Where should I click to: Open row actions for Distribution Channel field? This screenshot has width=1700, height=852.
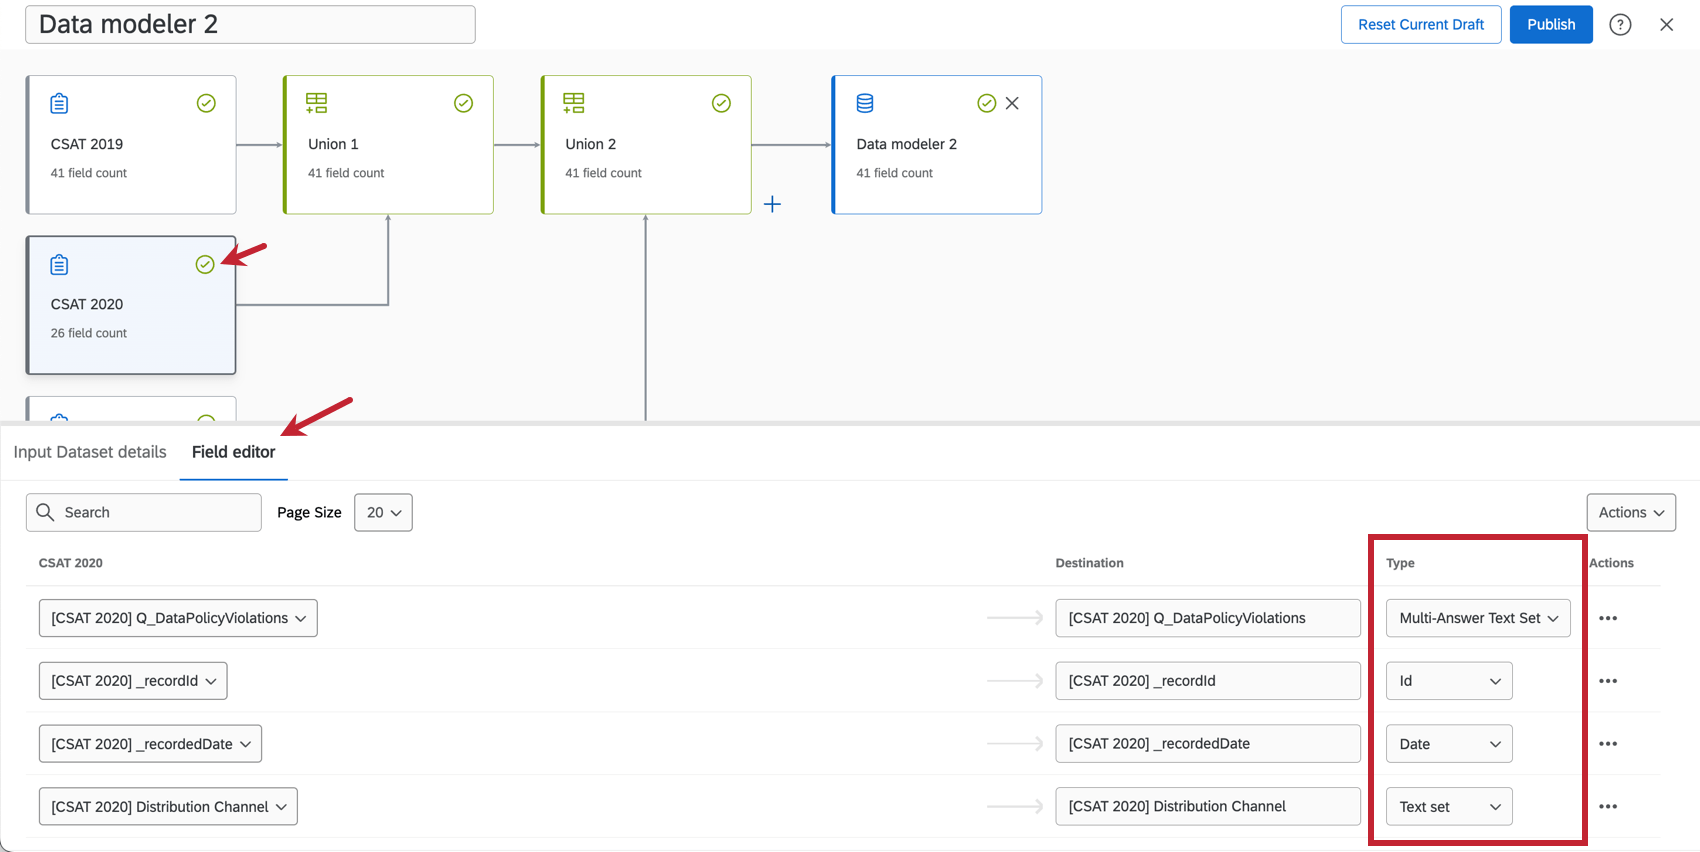click(1608, 807)
